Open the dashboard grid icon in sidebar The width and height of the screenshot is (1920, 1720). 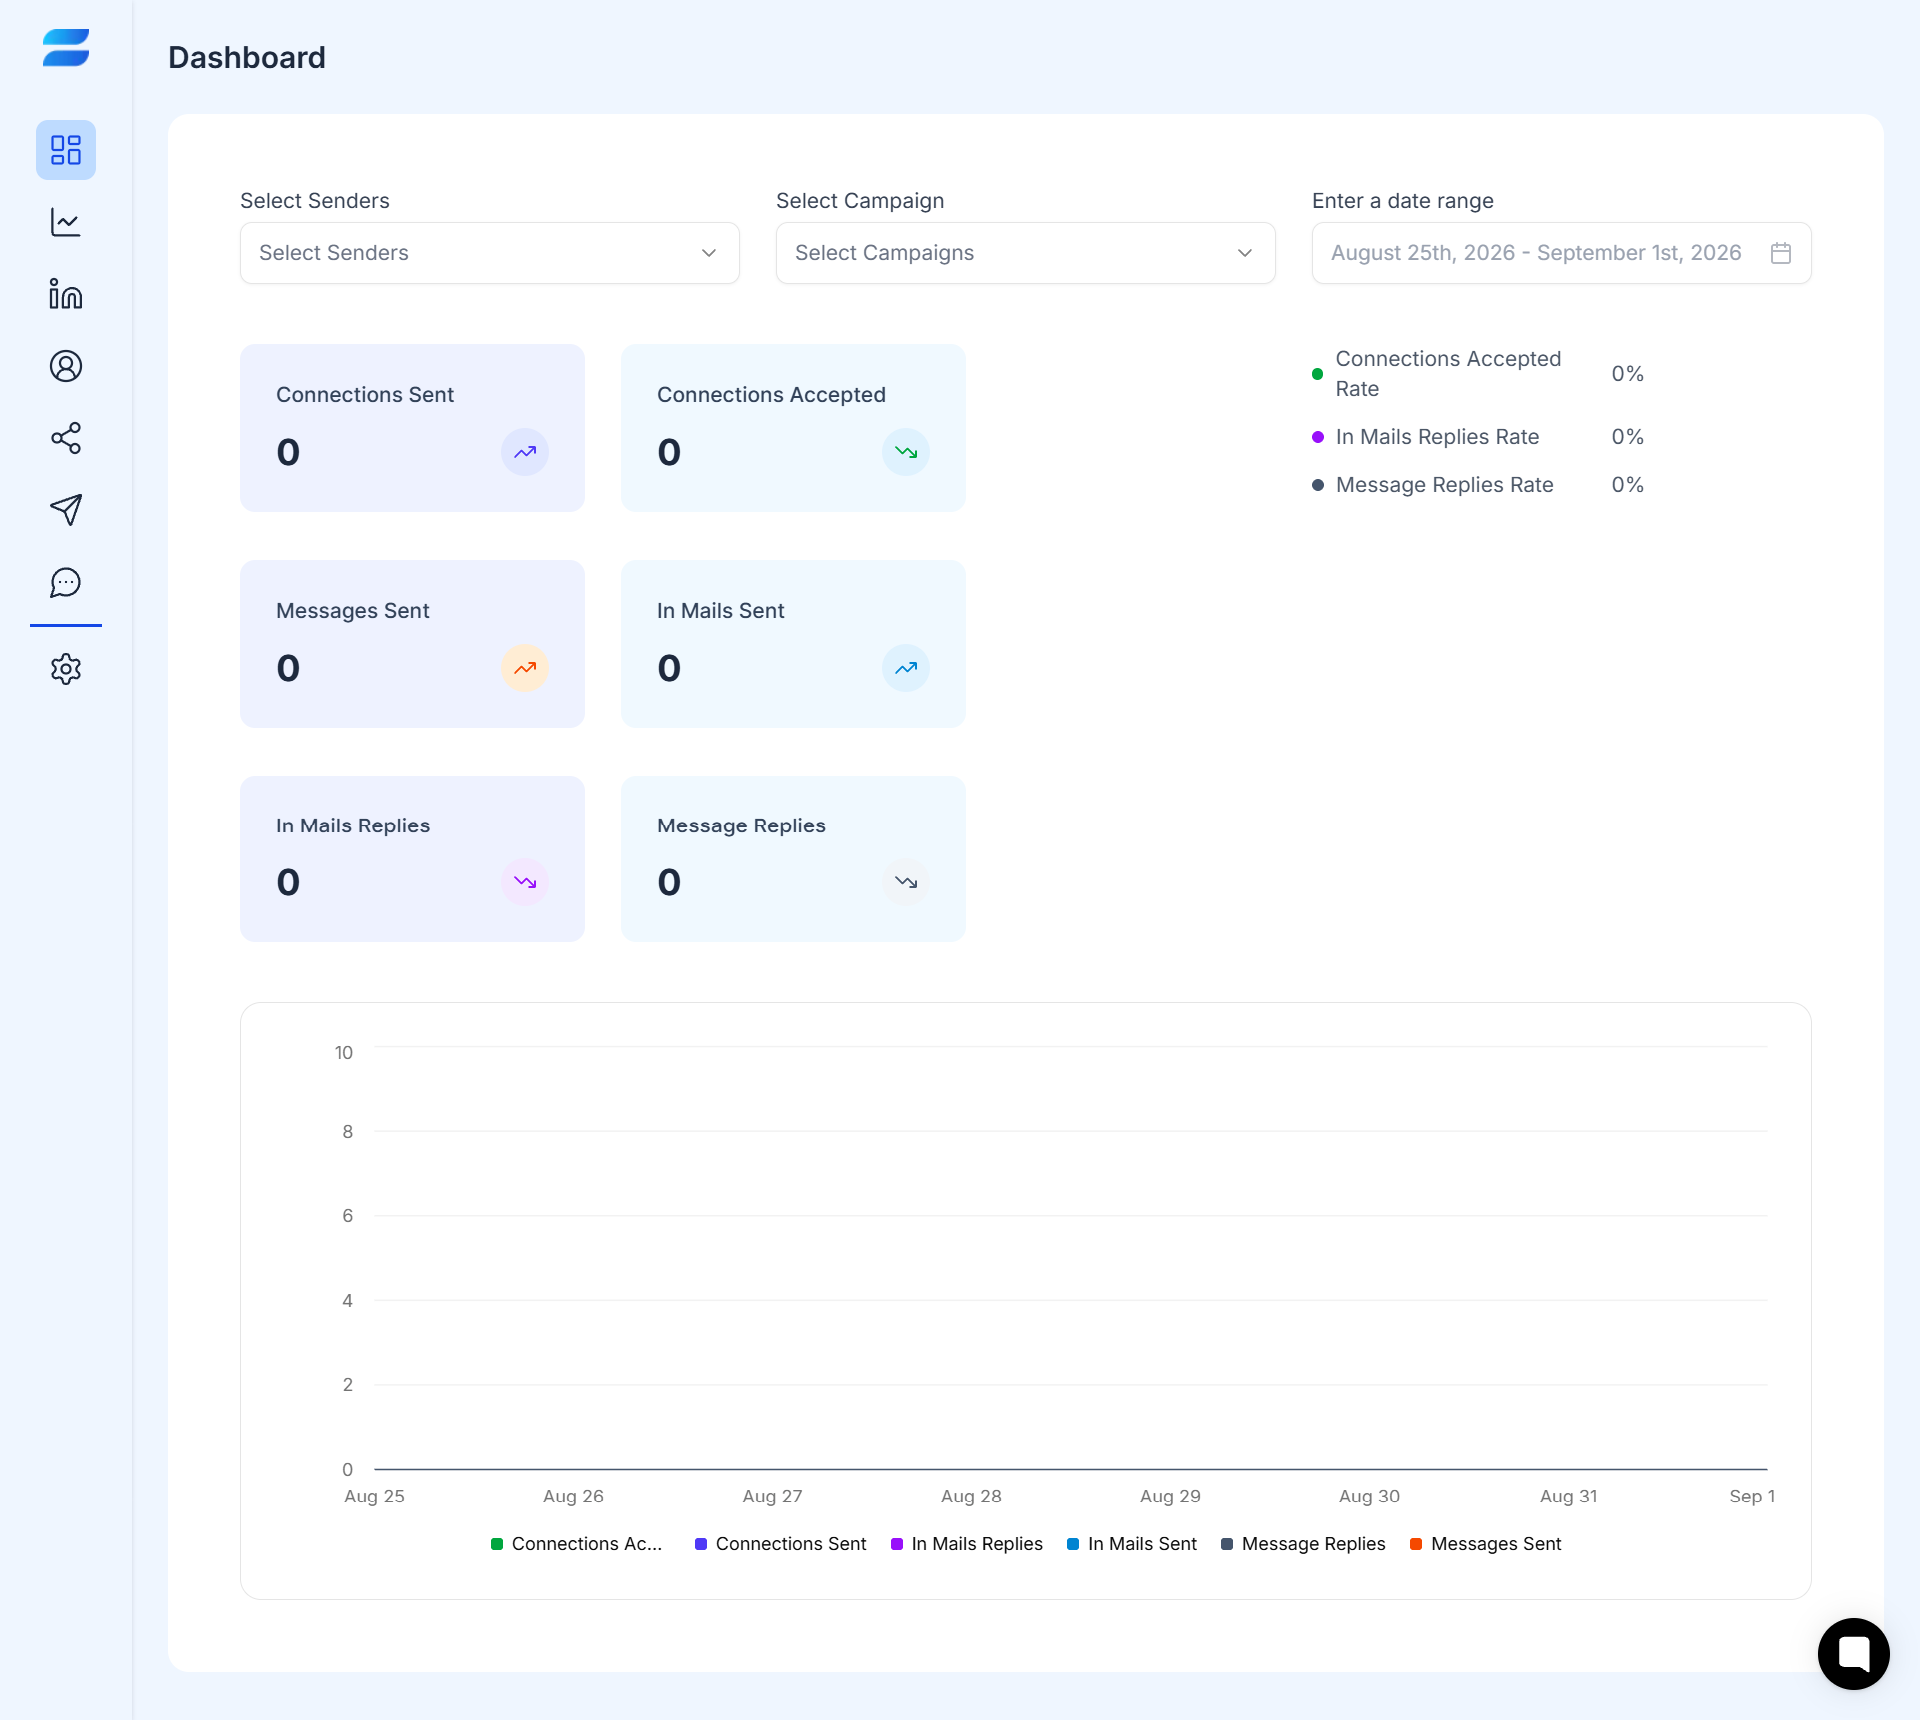[x=66, y=150]
